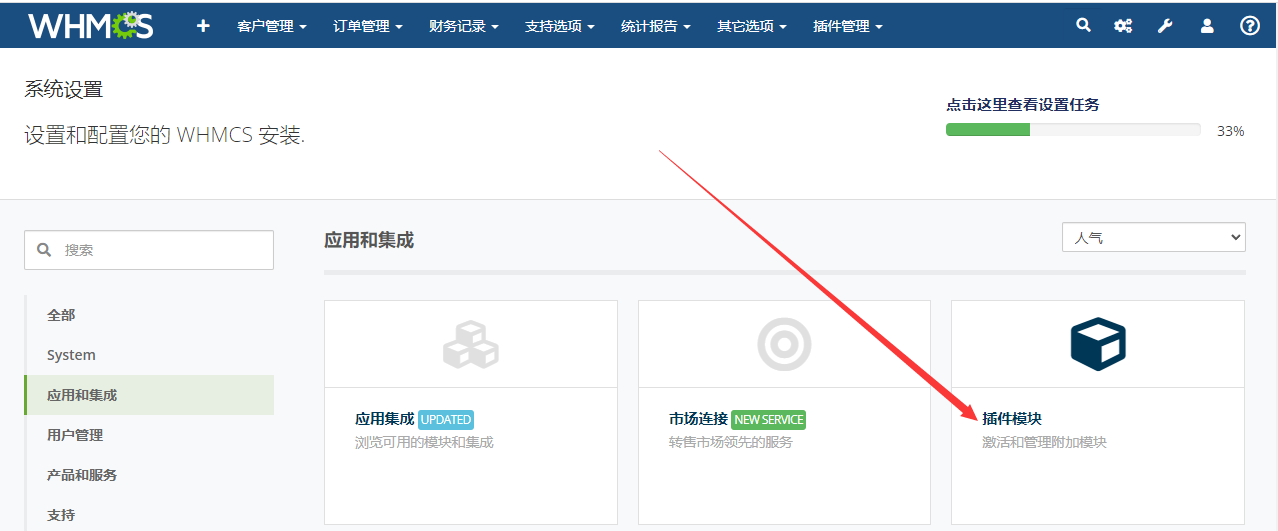Select 全部 in the sidebar
1278x531 pixels.
[149, 315]
